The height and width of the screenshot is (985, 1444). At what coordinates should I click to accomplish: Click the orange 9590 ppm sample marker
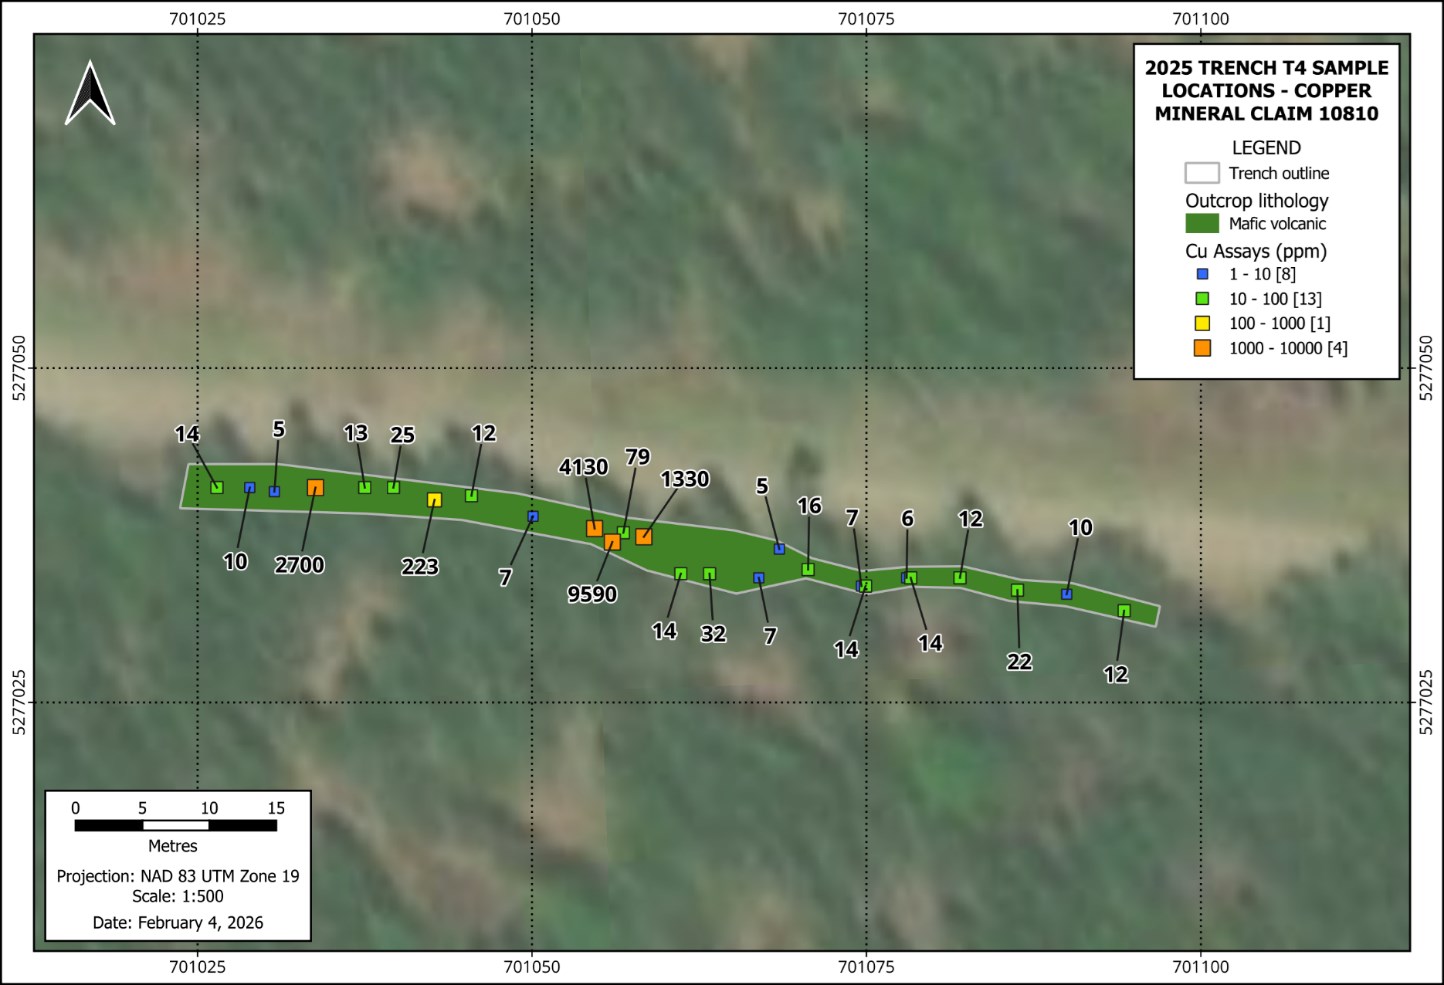[612, 542]
